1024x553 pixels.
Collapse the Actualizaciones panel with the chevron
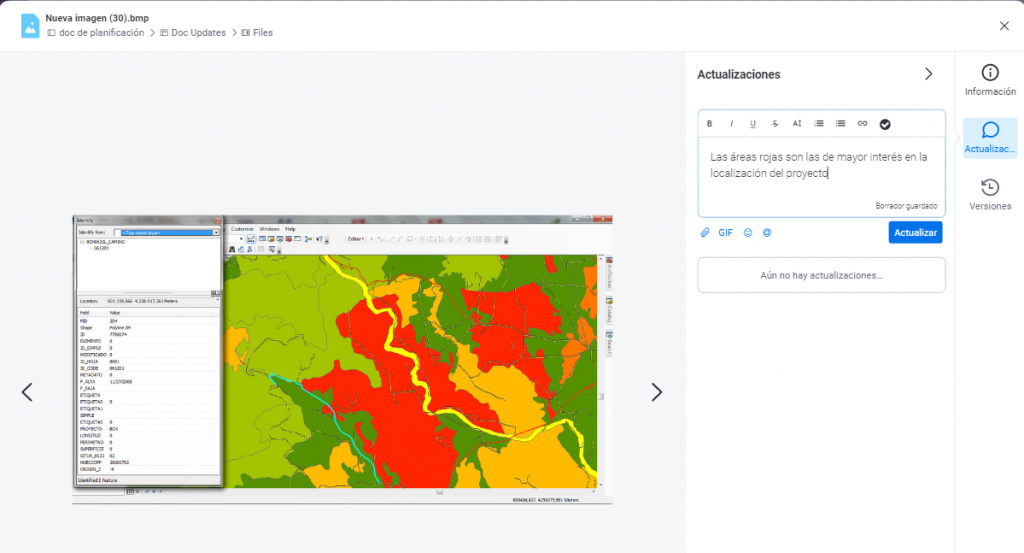[928, 74]
